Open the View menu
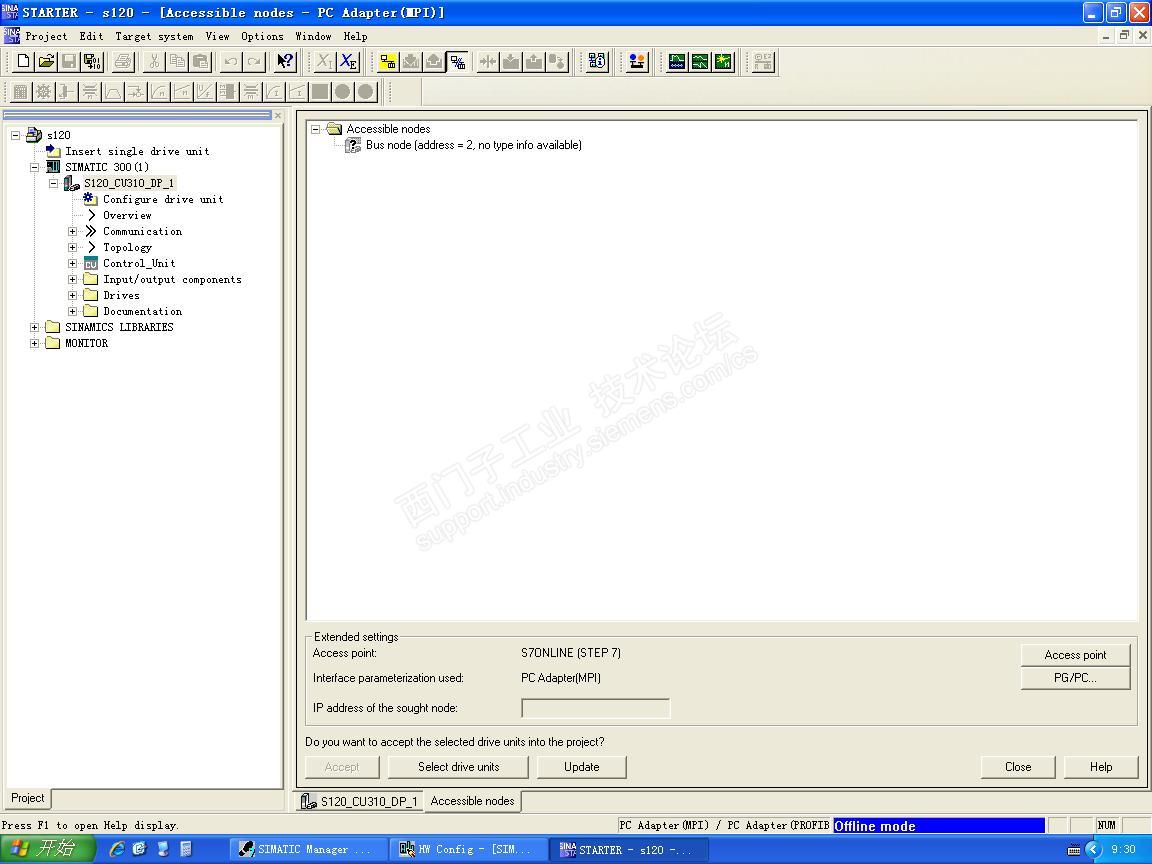Screen dimensions: 1152x864 217,36
